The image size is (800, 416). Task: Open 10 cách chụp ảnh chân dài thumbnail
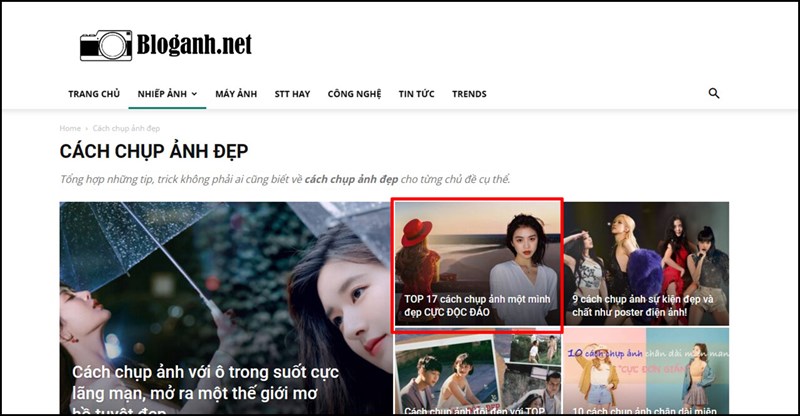pyautogui.click(x=646, y=371)
